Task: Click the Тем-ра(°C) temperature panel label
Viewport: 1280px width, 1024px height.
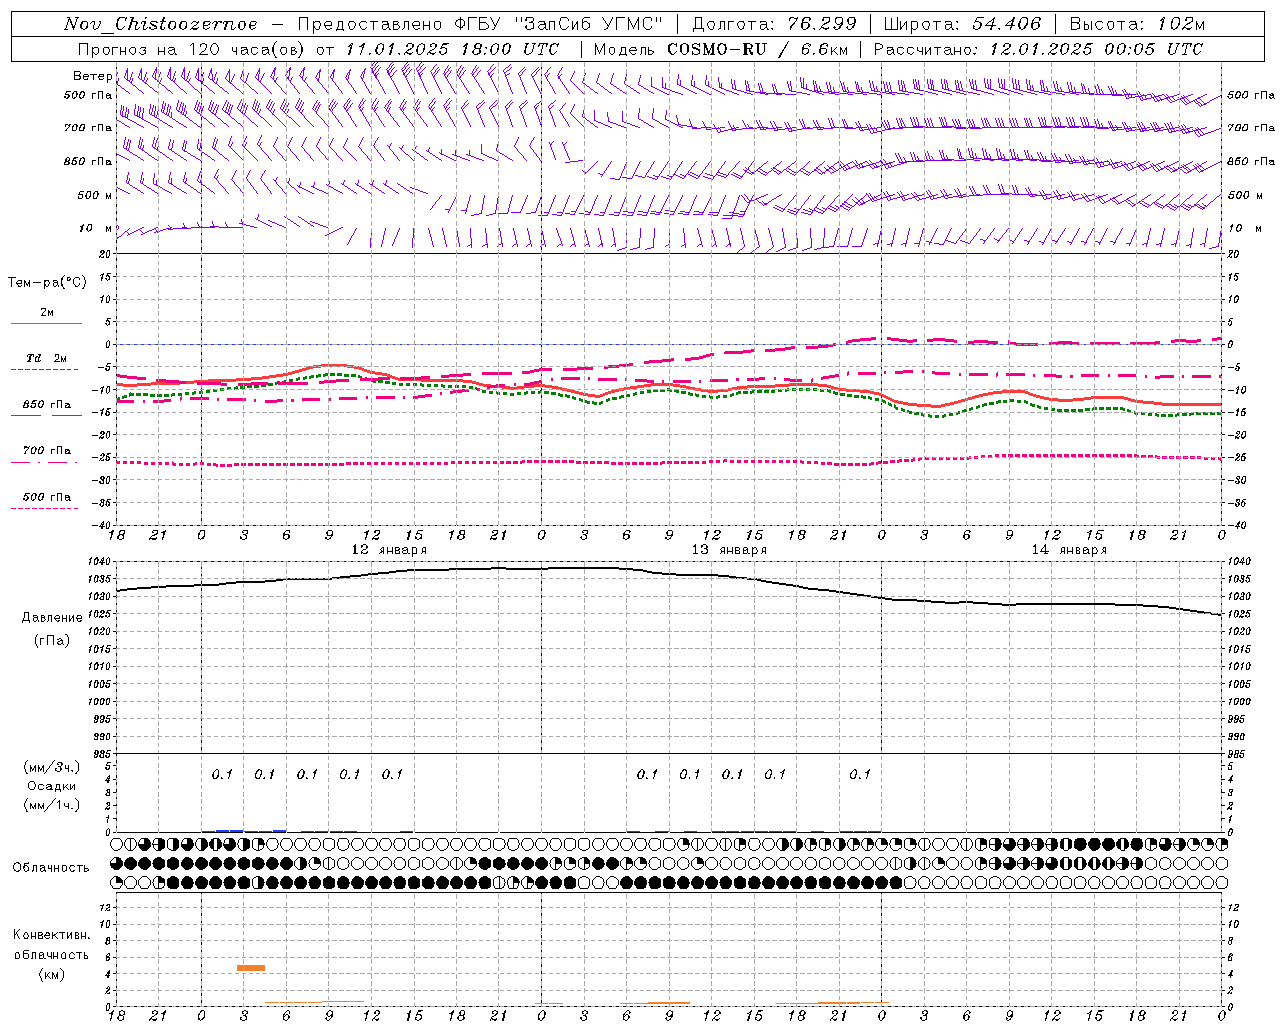Action: (x=47, y=283)
